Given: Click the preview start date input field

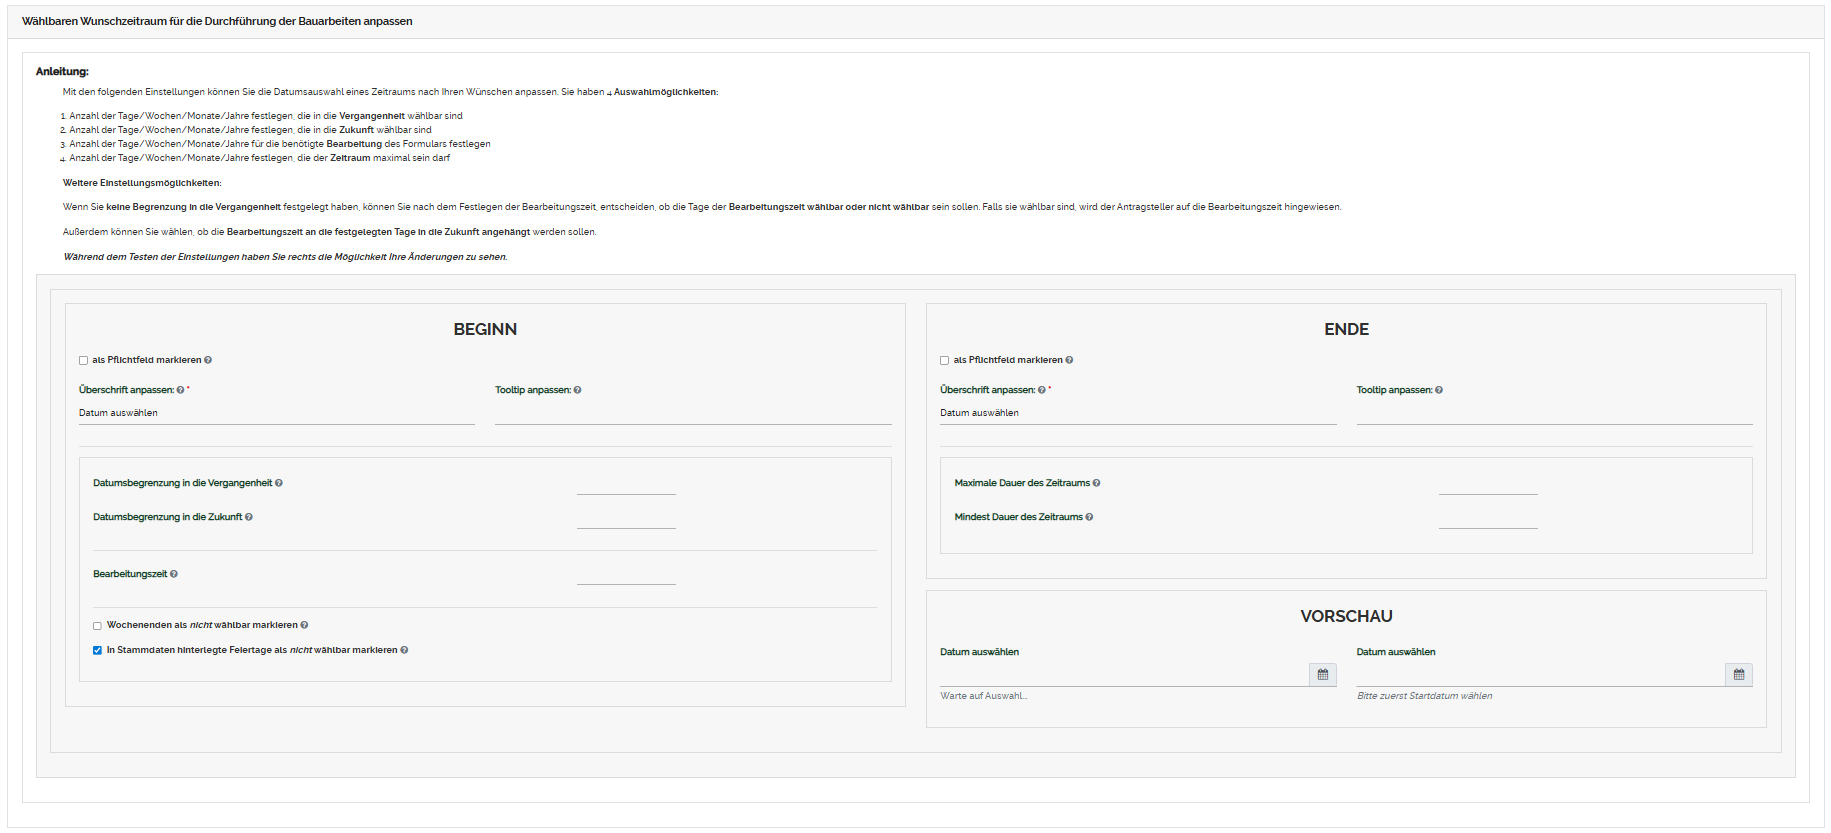Looking at the screenshot, I should click(x=1123, y=675).
